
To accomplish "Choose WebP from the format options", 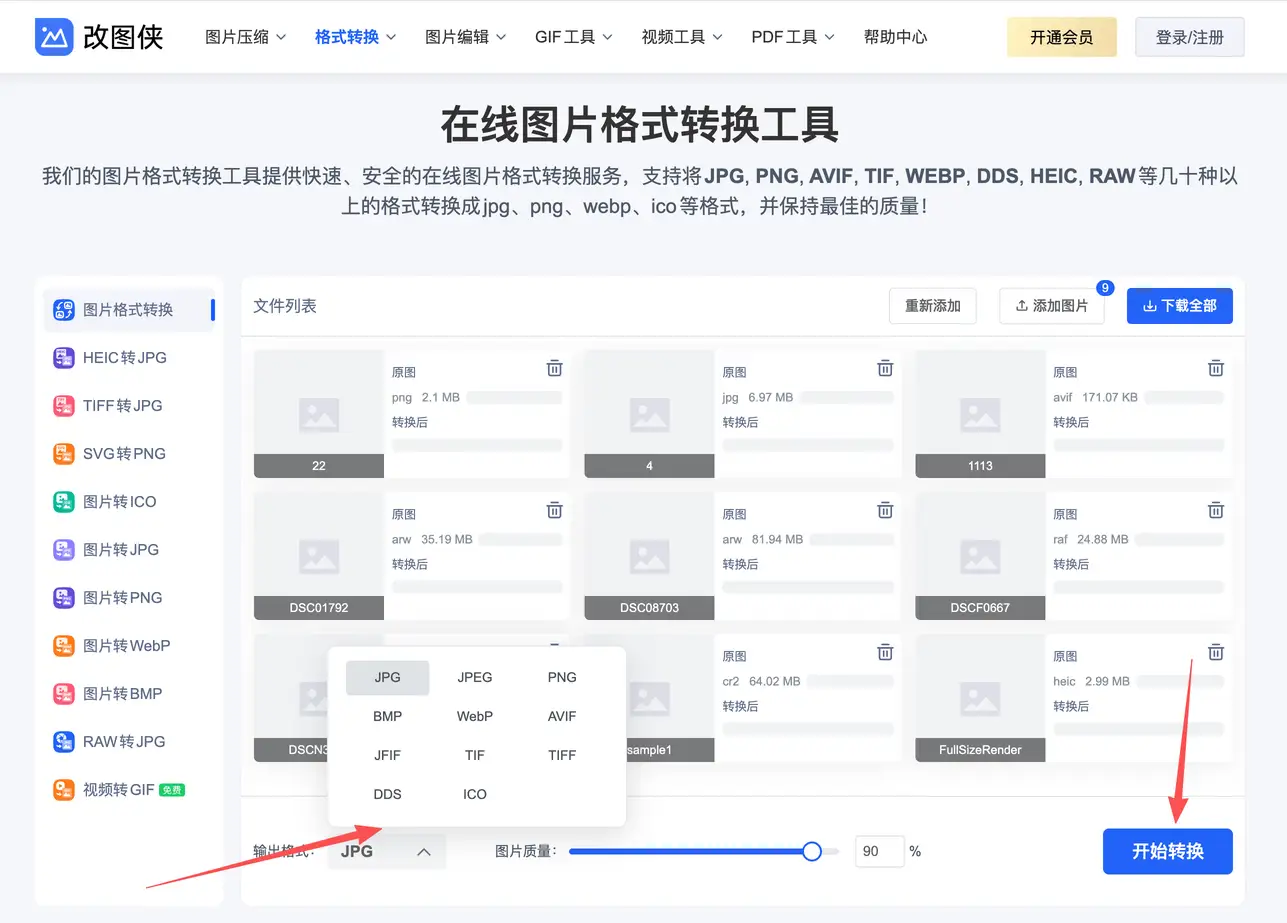I will 474,716.
